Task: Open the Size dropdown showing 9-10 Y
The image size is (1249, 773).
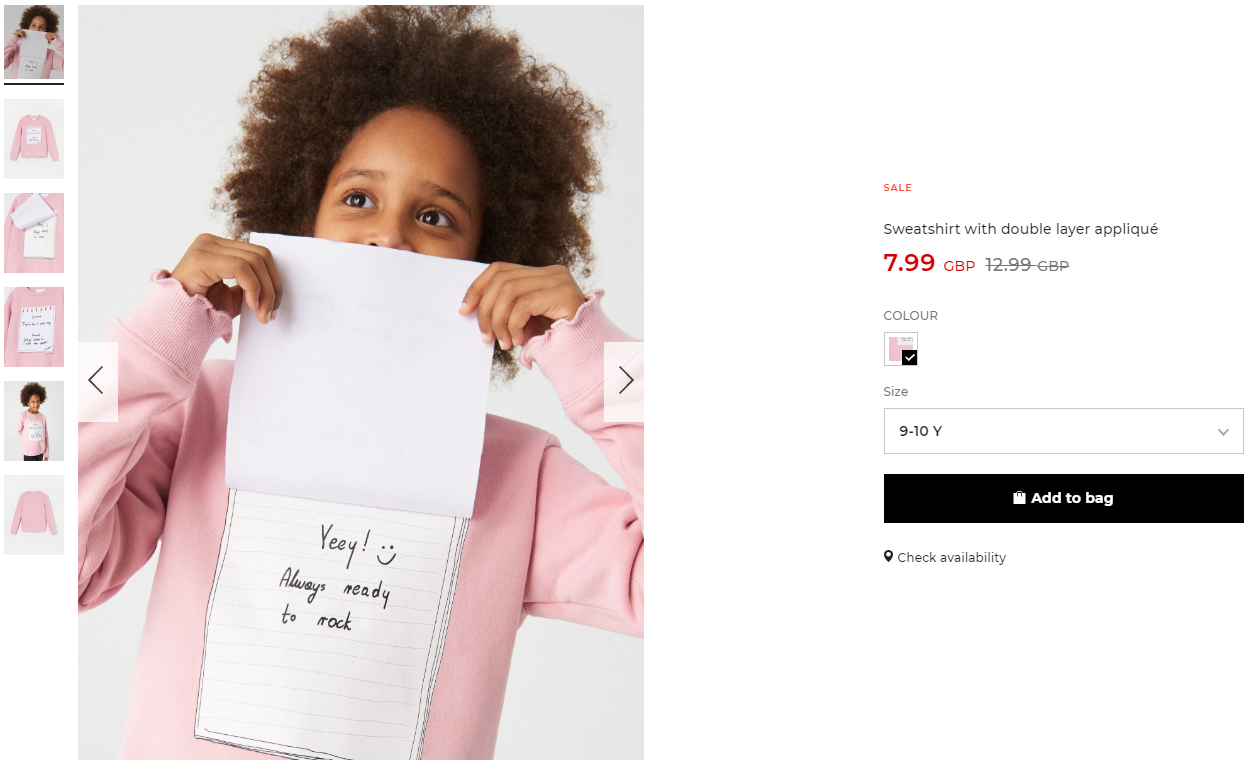Action: tap(1063, 431)
